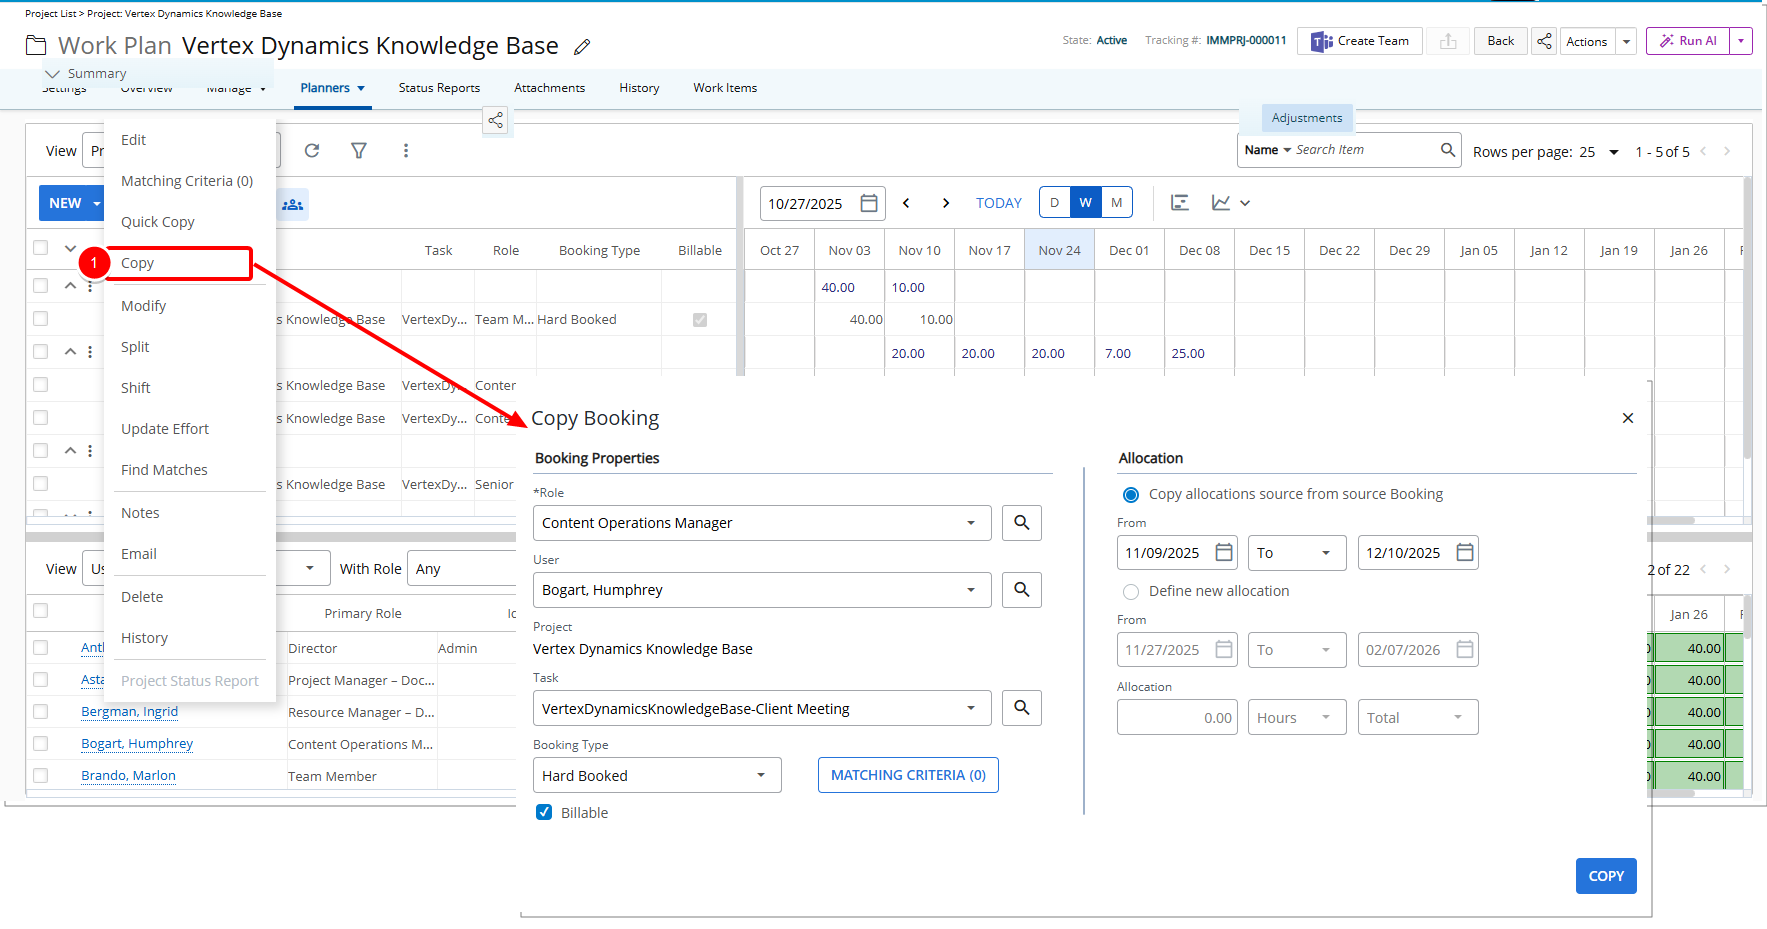
Task: Toggle the Billable checkbox
Action: pos(544,812)
